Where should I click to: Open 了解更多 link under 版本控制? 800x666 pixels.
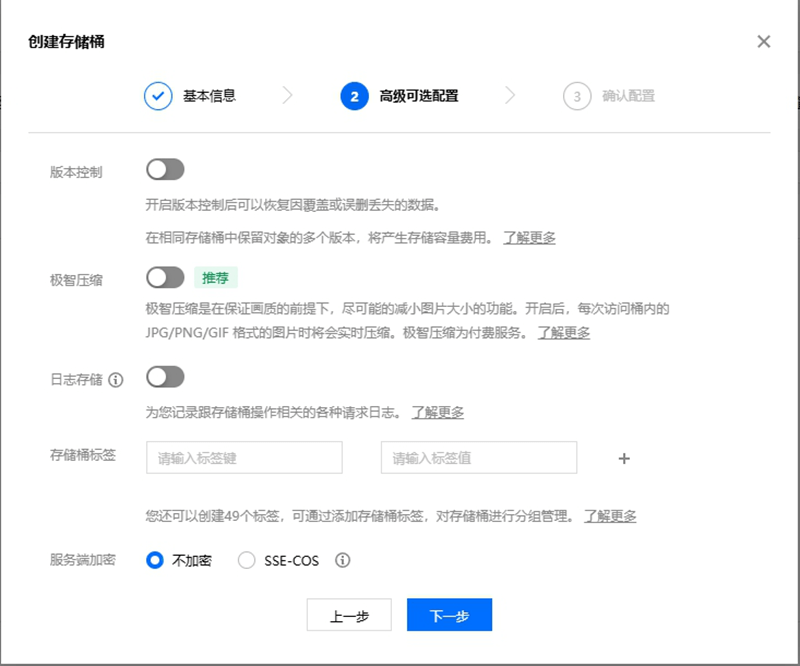(529, 238)
